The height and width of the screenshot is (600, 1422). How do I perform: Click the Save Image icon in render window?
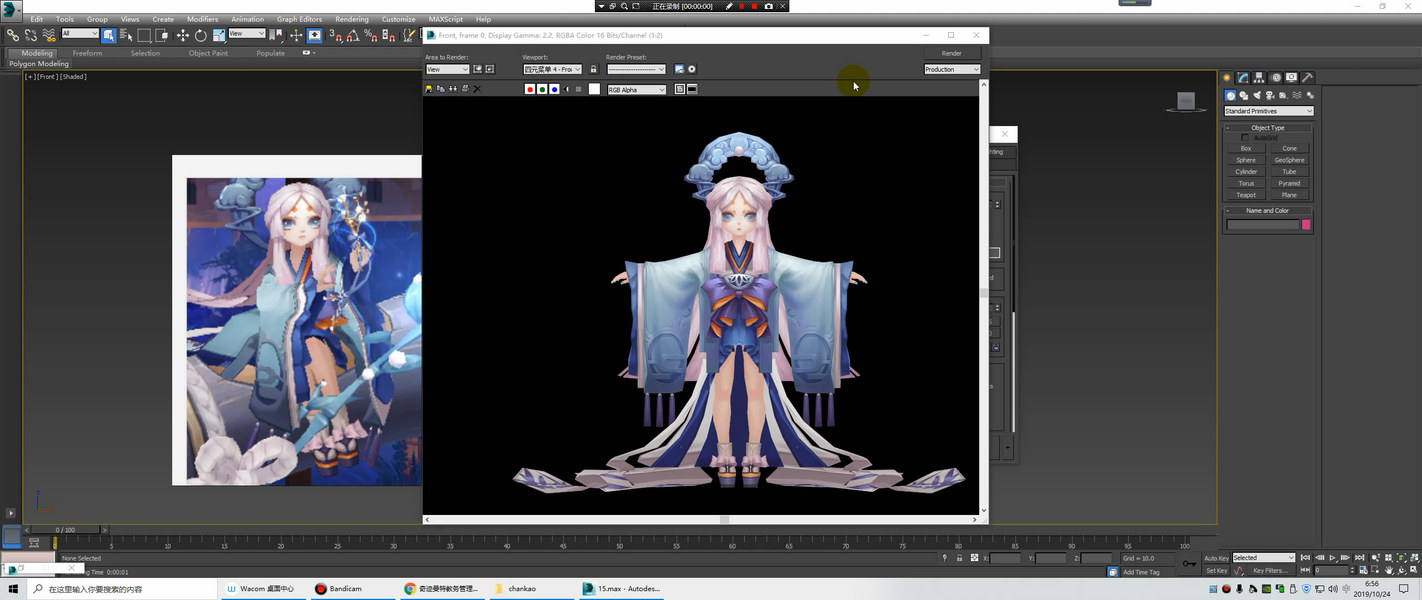(428, 89)
